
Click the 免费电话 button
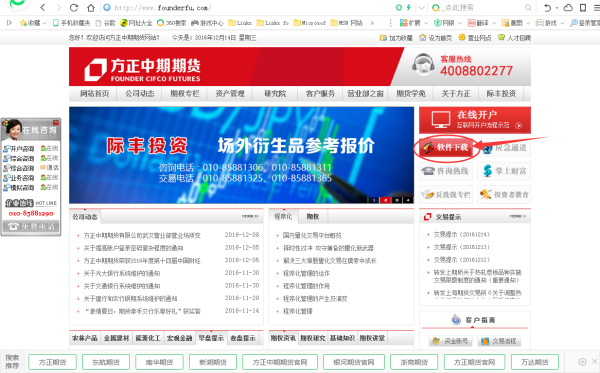(x=31, y=226)
